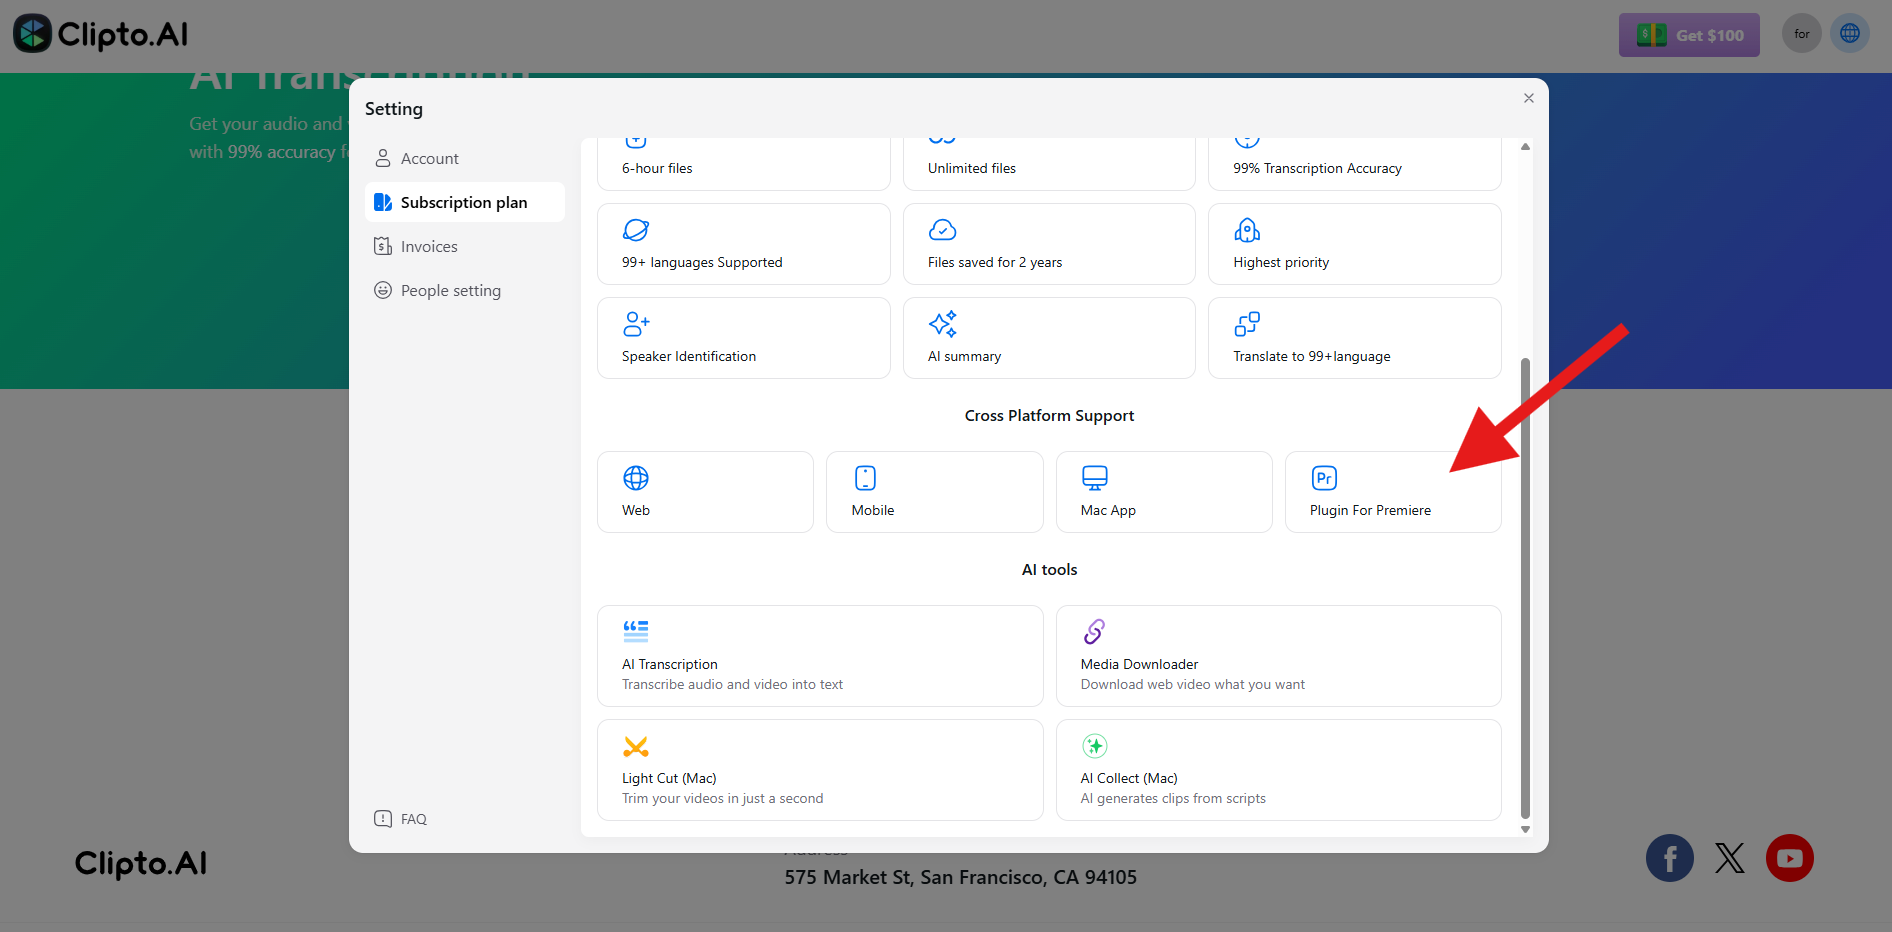Click 'Cross Platform Support' heading
The image size is (1892, 932).
tap(1049, 416)
